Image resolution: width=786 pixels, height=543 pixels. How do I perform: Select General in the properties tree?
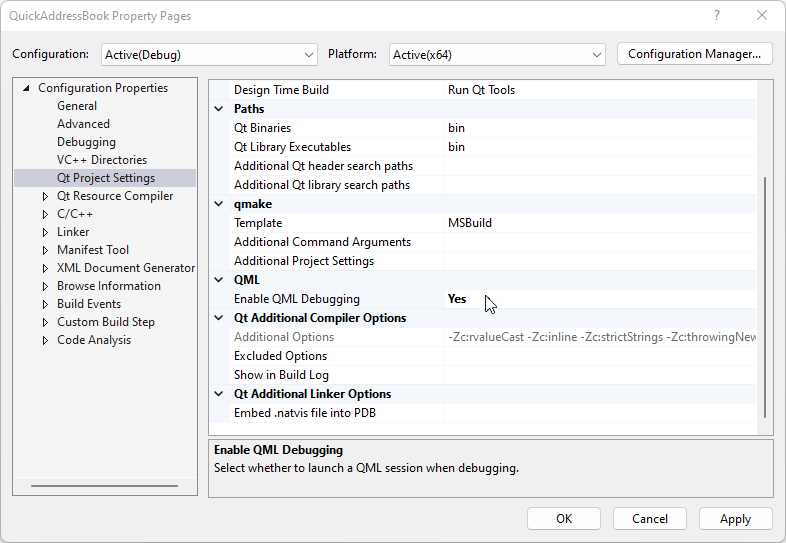tap(77, 106)
